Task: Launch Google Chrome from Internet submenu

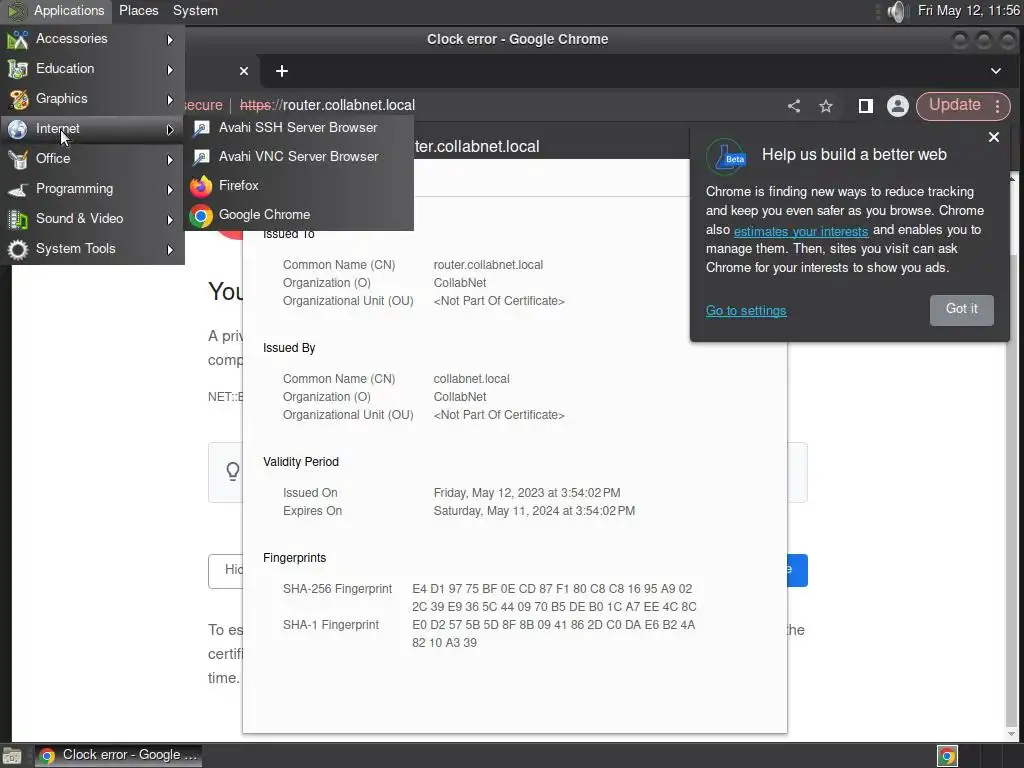Action: pyautogui.click(x=299, y=215)
